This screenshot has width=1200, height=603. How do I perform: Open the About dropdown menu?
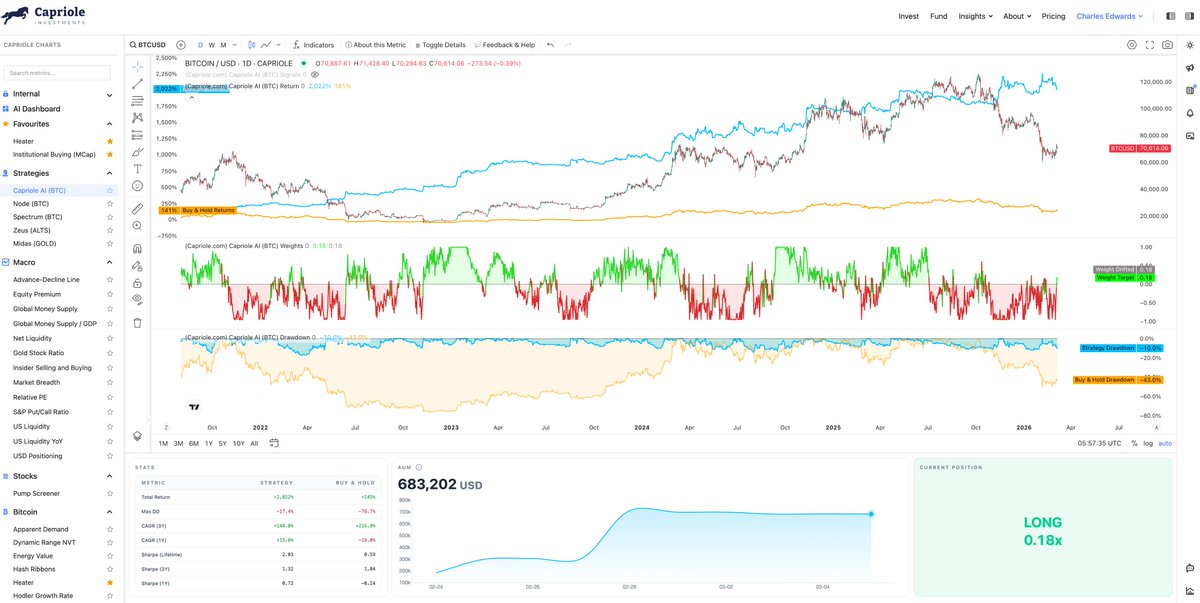[1017, 16]
